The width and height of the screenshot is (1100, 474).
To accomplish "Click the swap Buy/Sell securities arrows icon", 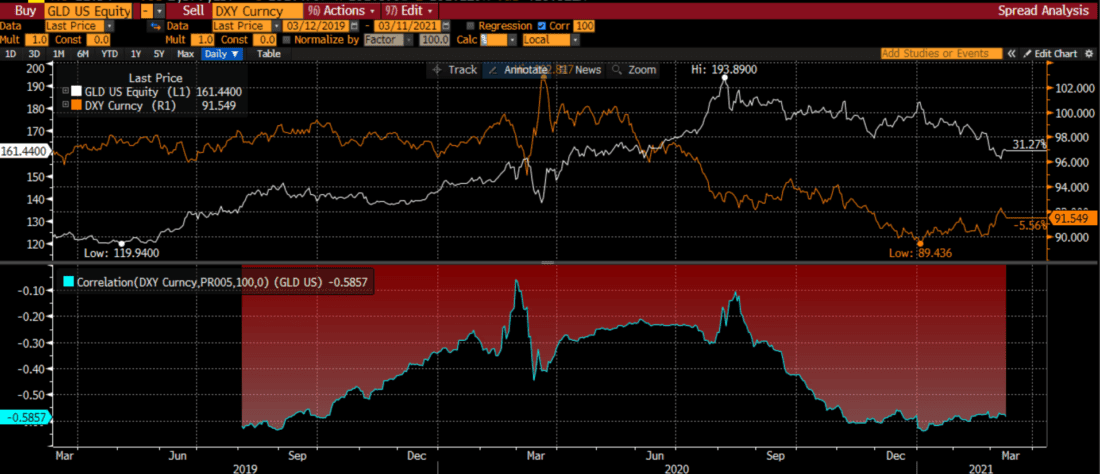I will [154, 26].
